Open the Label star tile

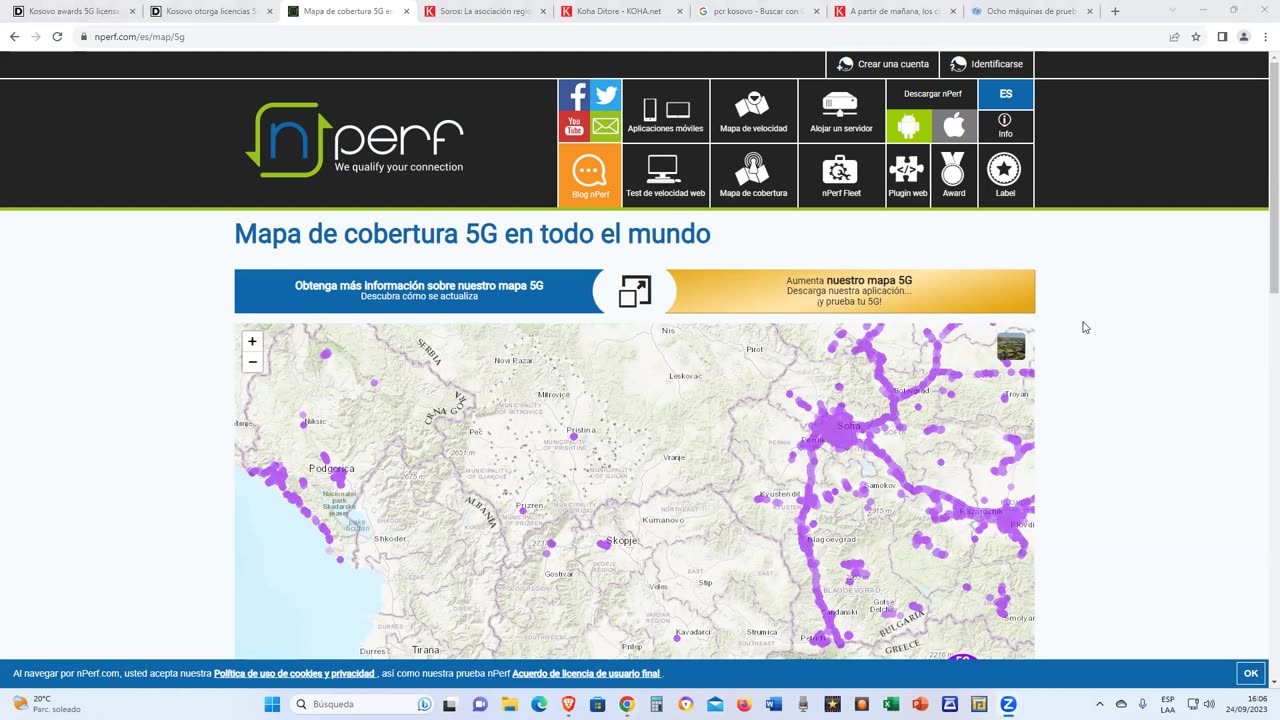pos(1005,176)
